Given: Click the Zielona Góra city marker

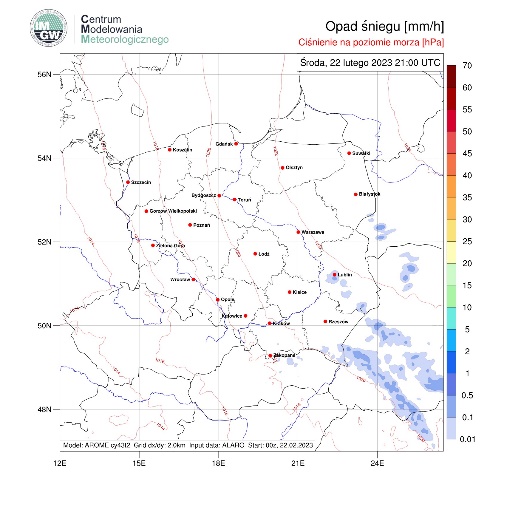Looking at the screenshot, I should [x=153, y=245].
